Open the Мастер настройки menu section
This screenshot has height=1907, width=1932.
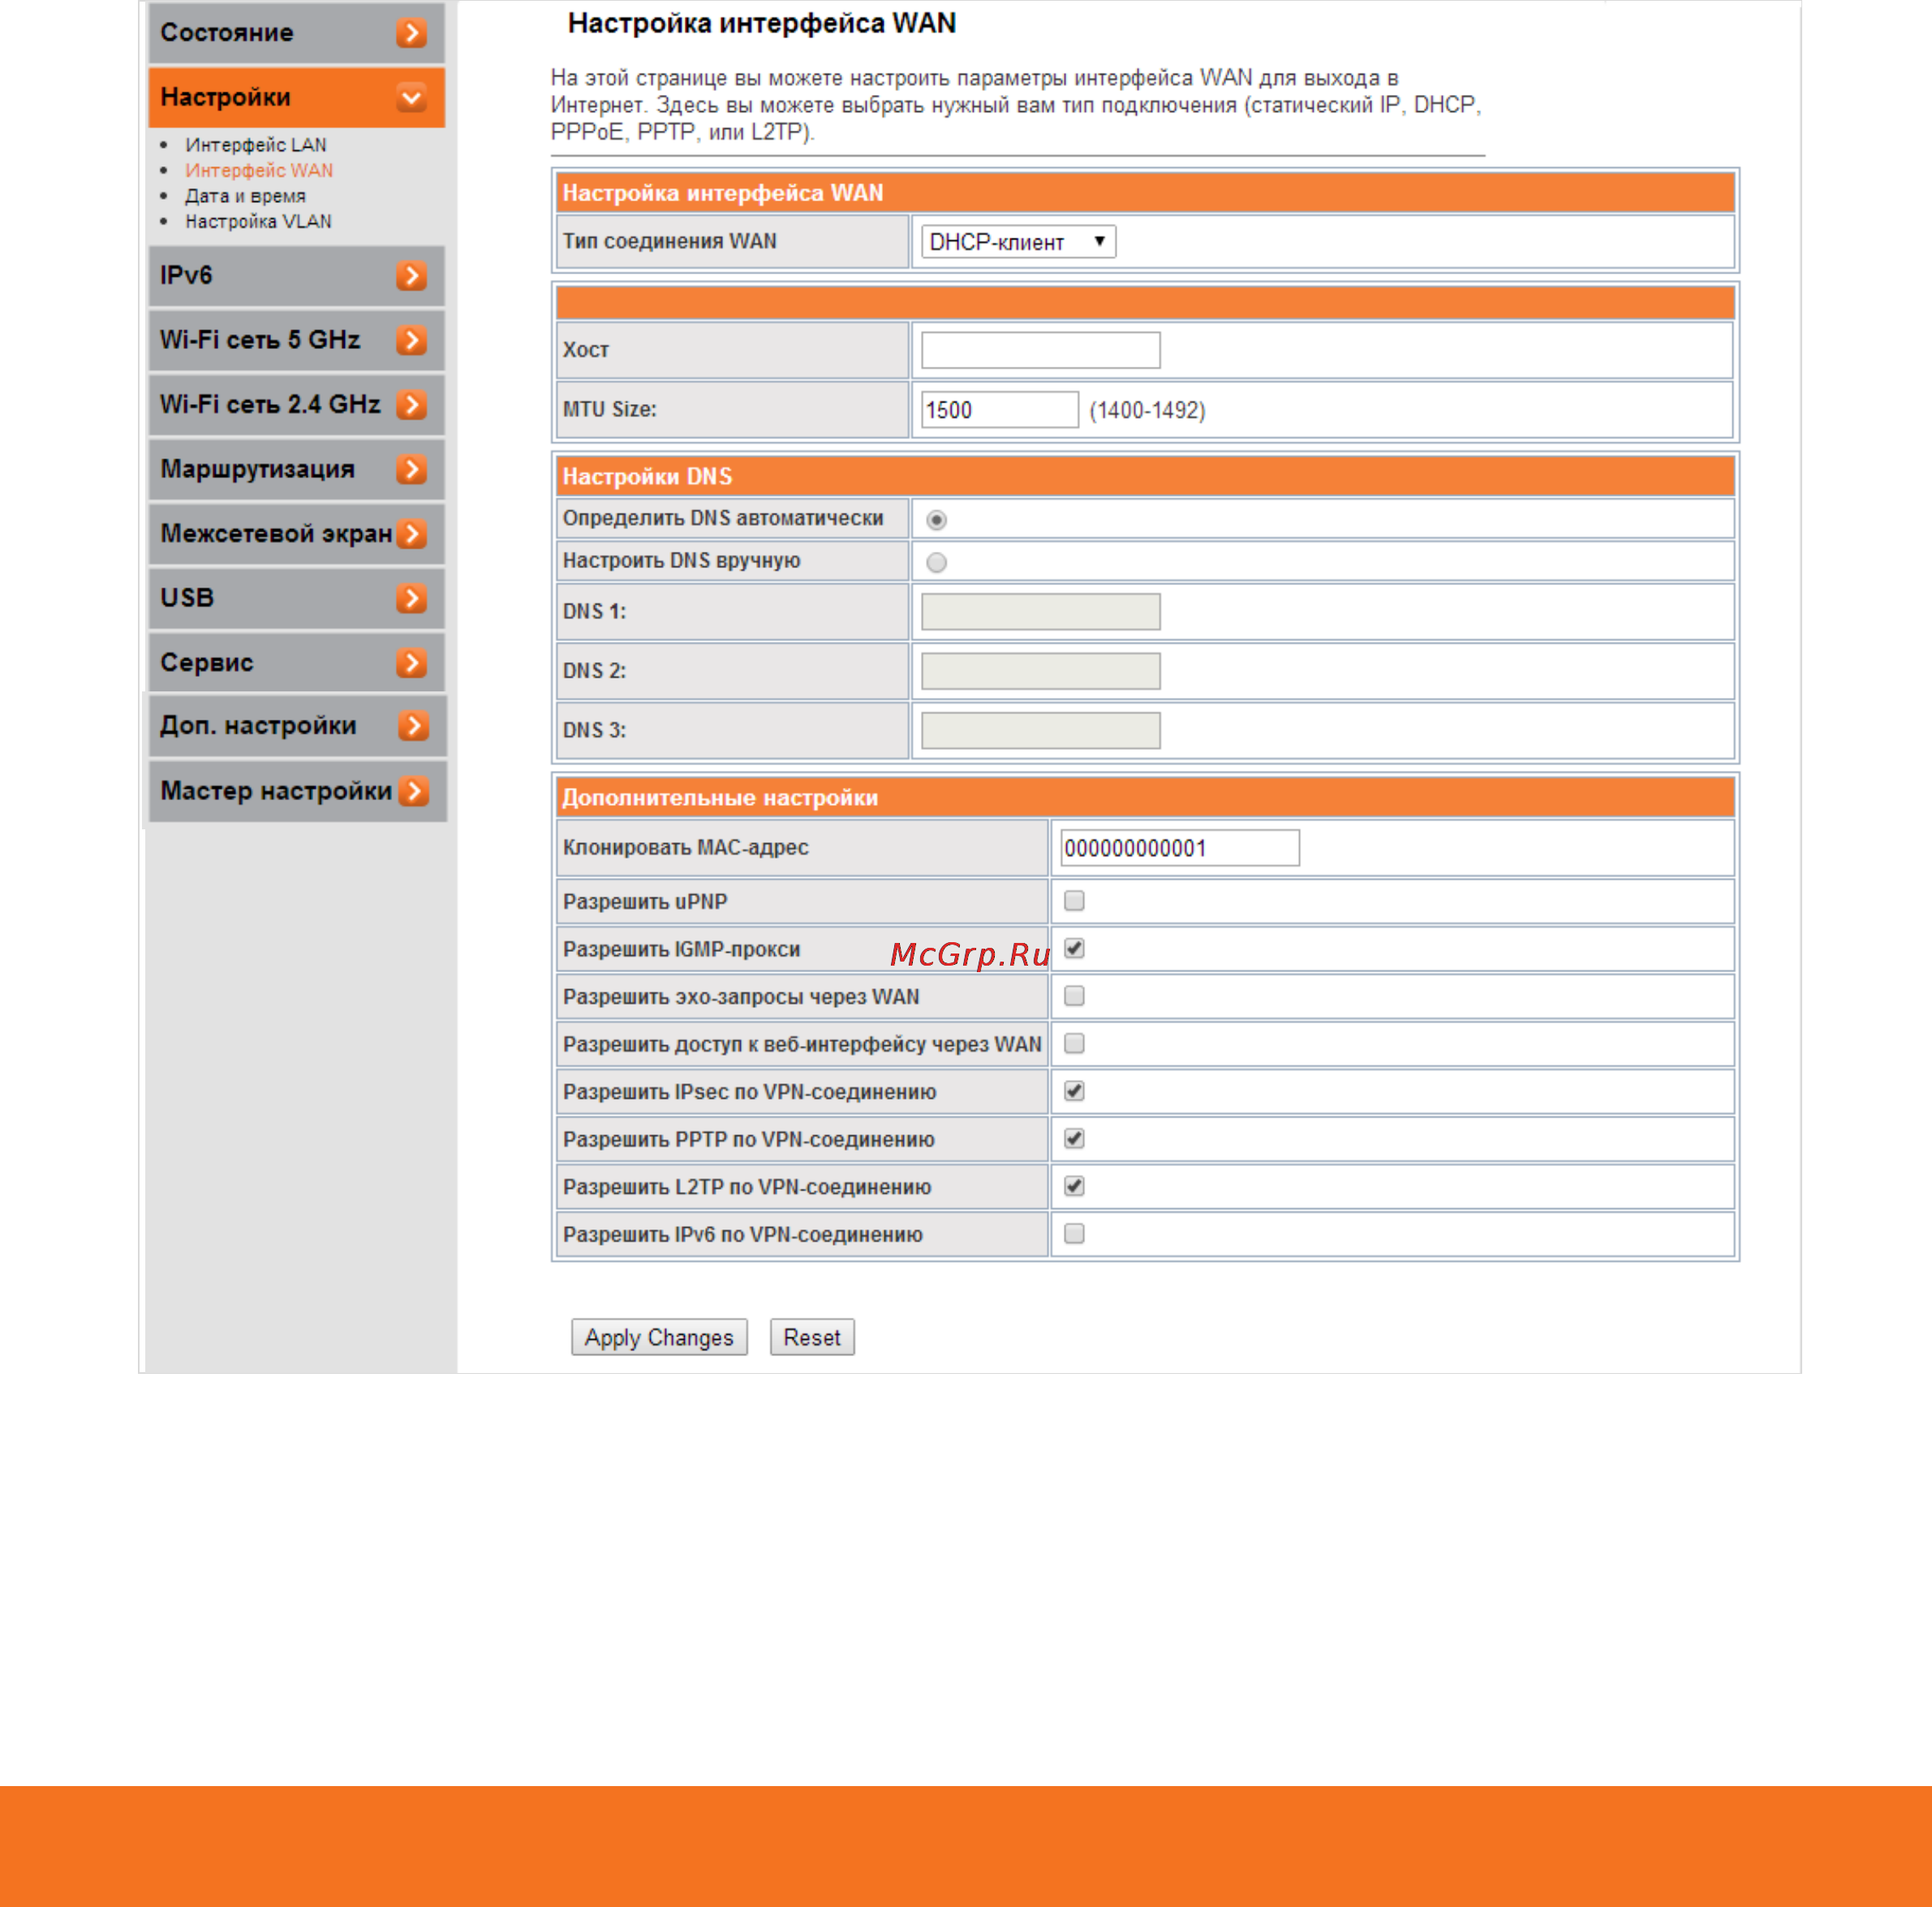297,791
